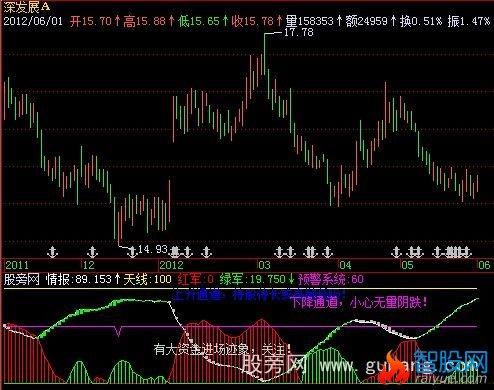Click the anchor marker above the 2011 axis section
The width and height of the screenshot is (494, 390).
[52, 252]
